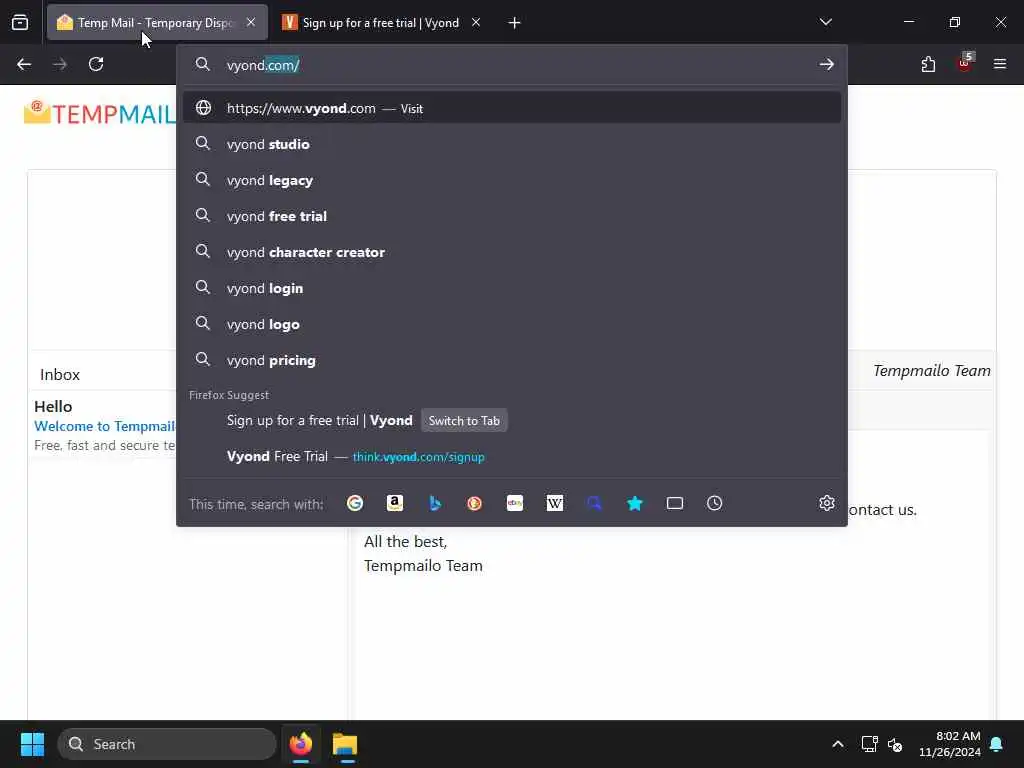Click the Welcome to Tempmail subject link
This screenshot has width=1024, height=768.
(x=104, y=426)
